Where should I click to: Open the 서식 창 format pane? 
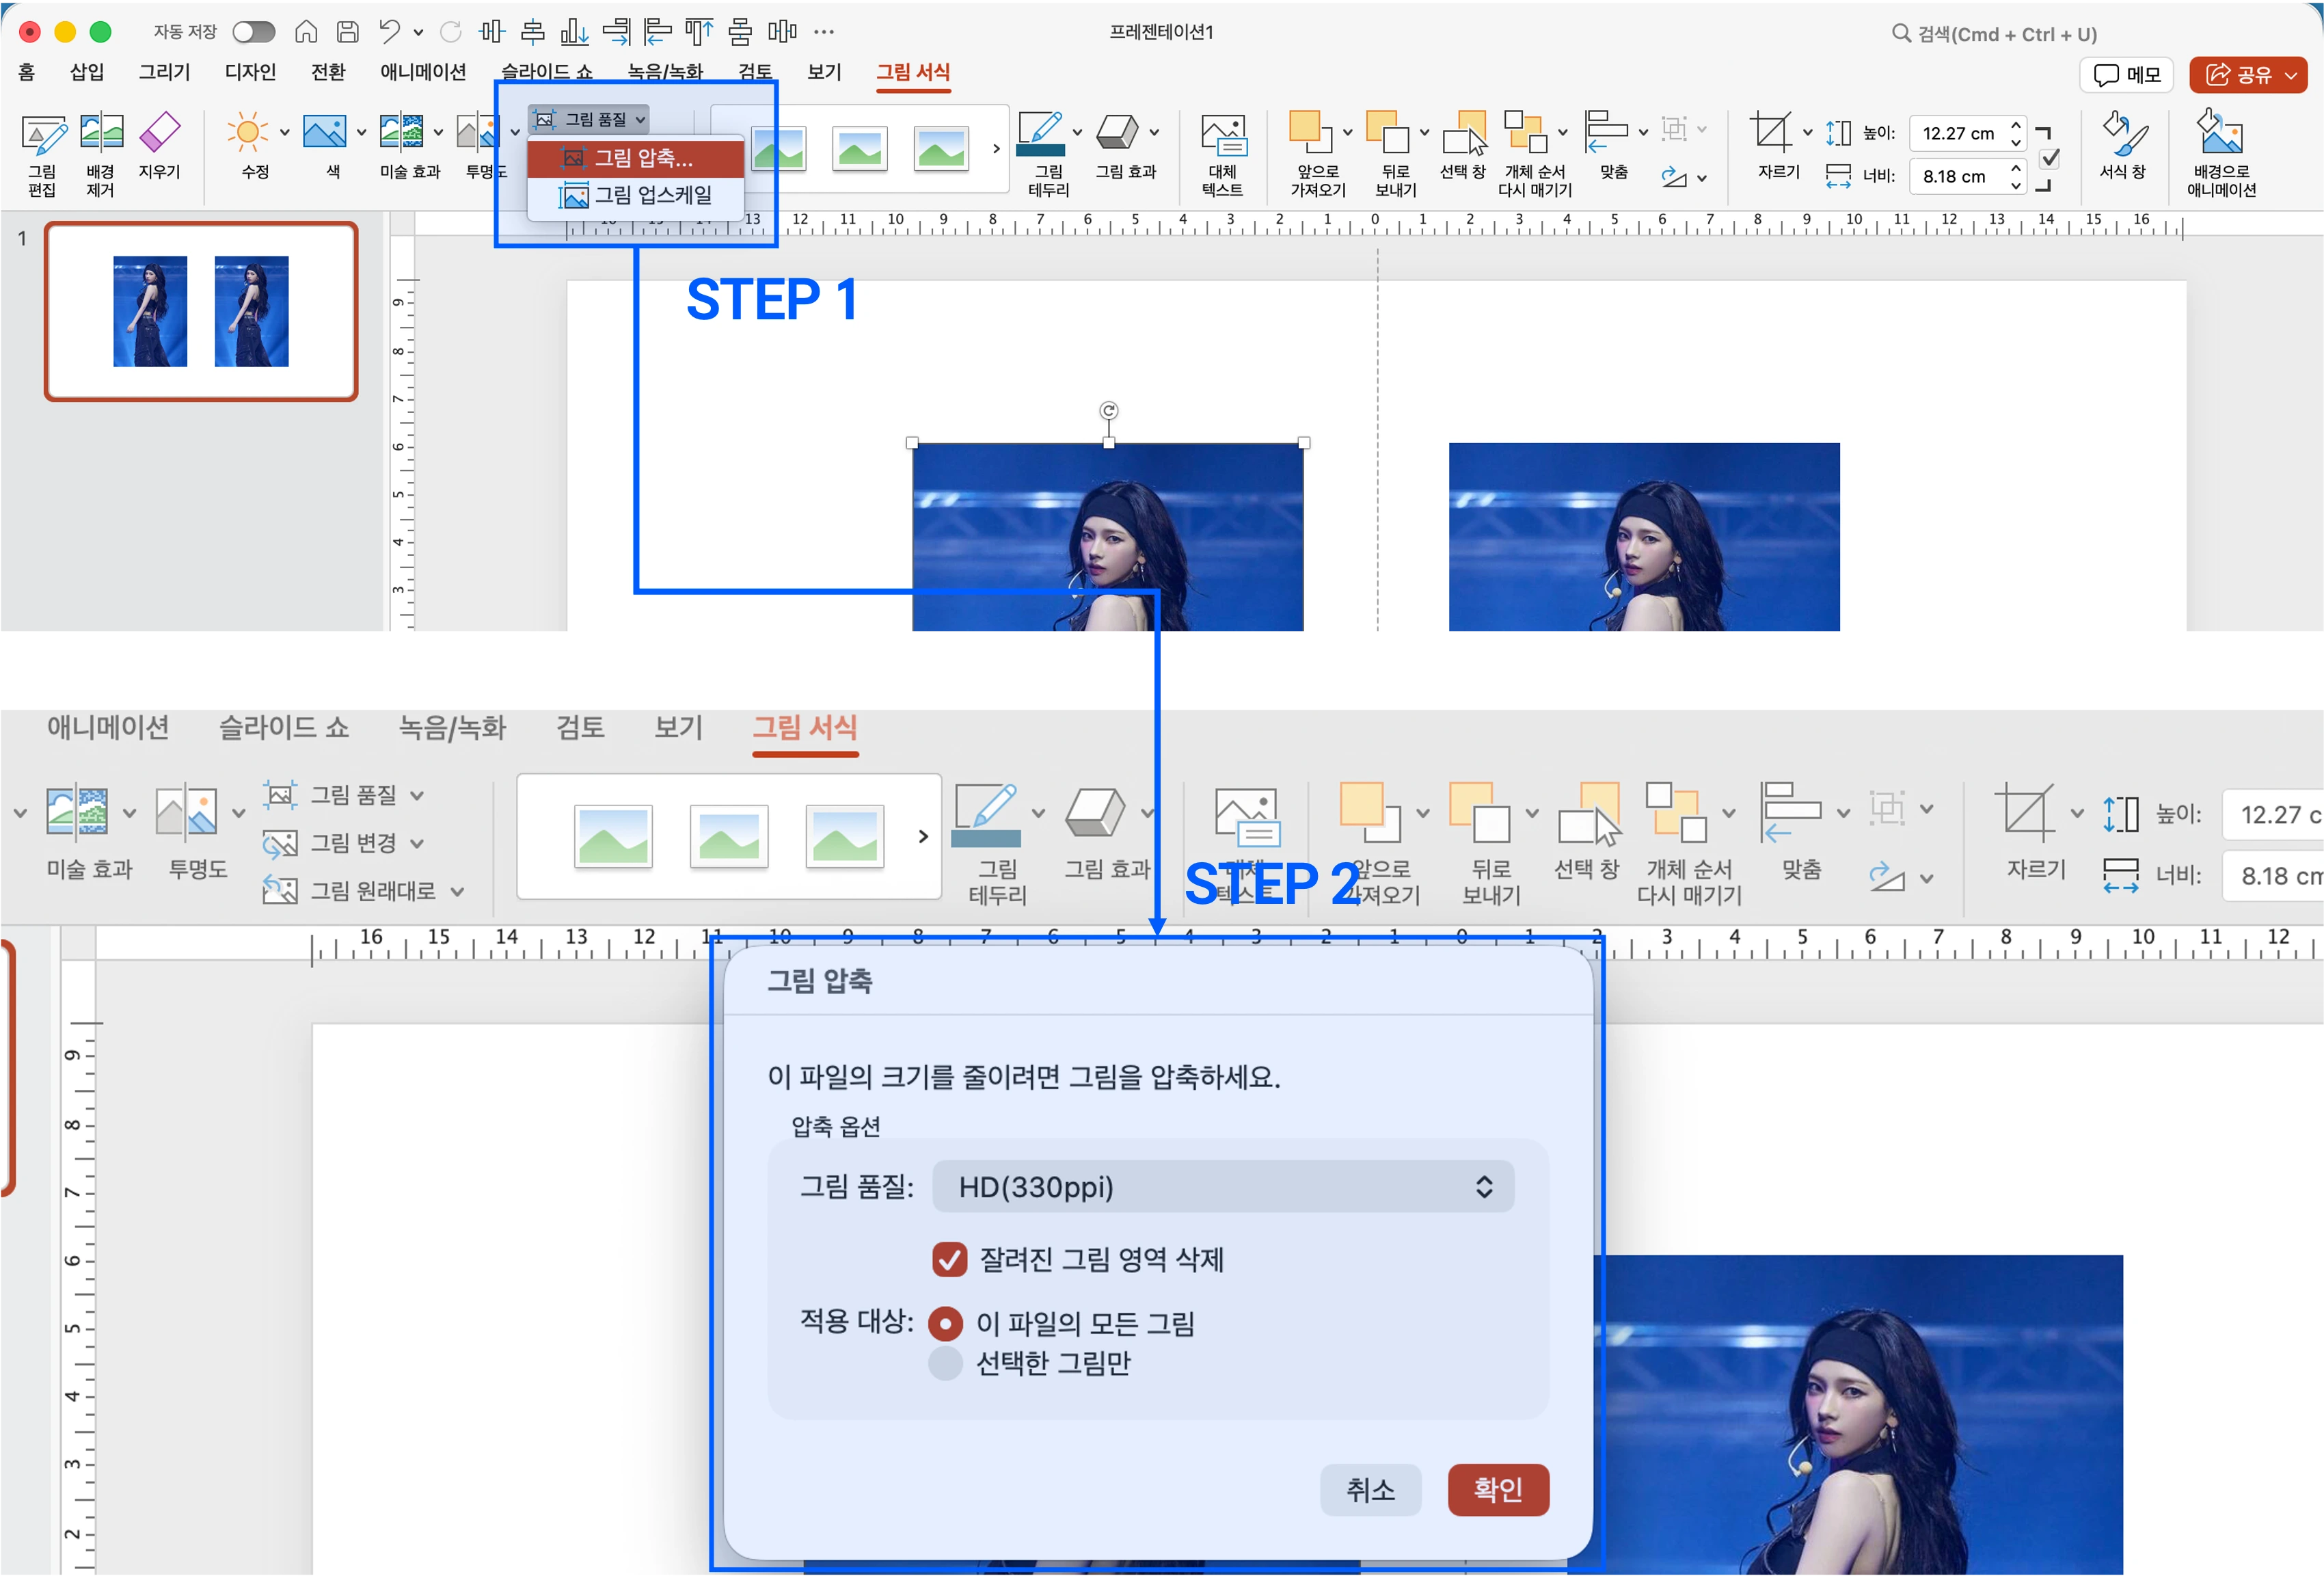(2123, 145)
